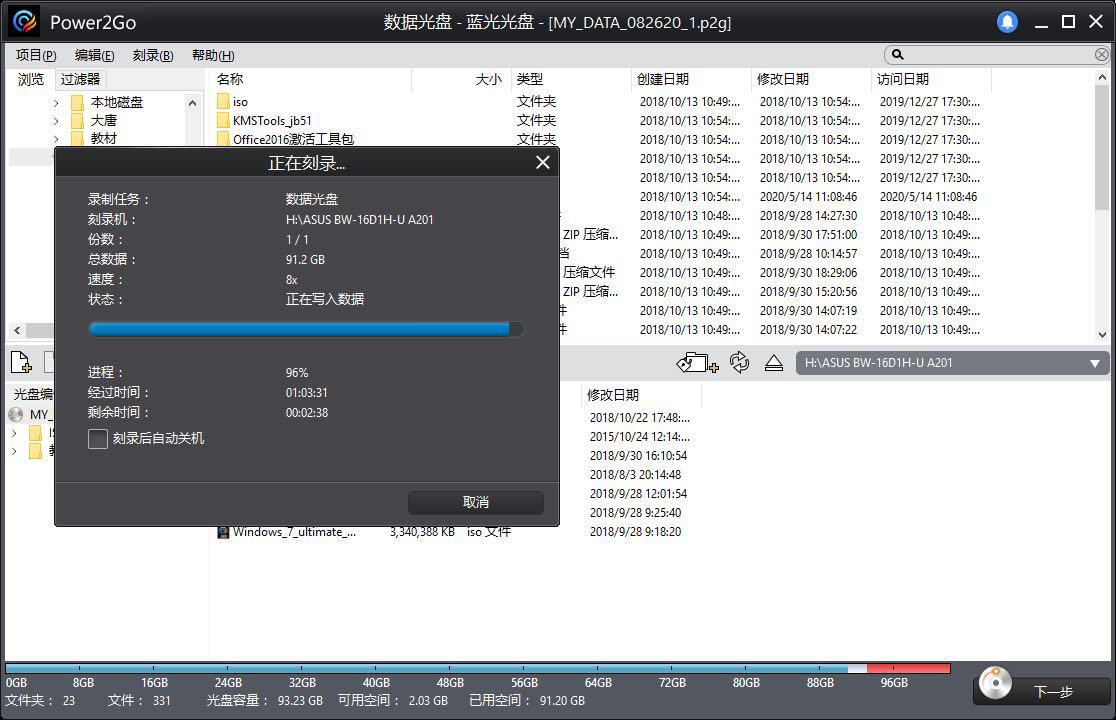Click the 类型 column header
The height and width of the screenshot is (720, 1116).
pos(530,79)
